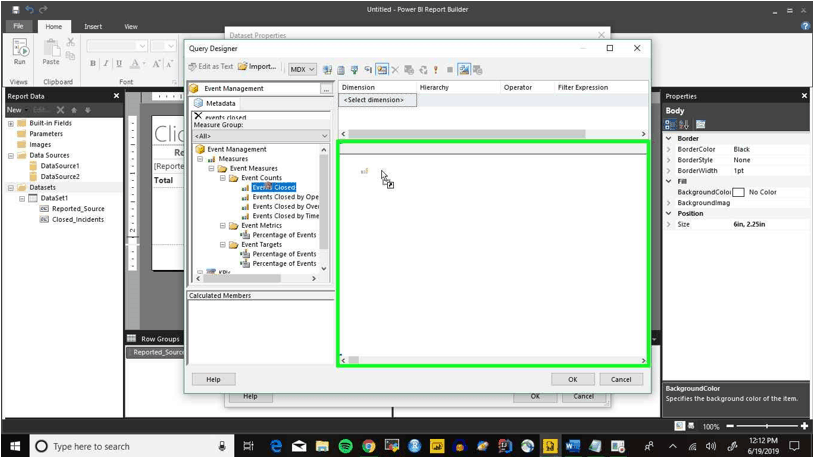Click the Run report icon
Screen dimensions: 813x459
tap(20, 52)
